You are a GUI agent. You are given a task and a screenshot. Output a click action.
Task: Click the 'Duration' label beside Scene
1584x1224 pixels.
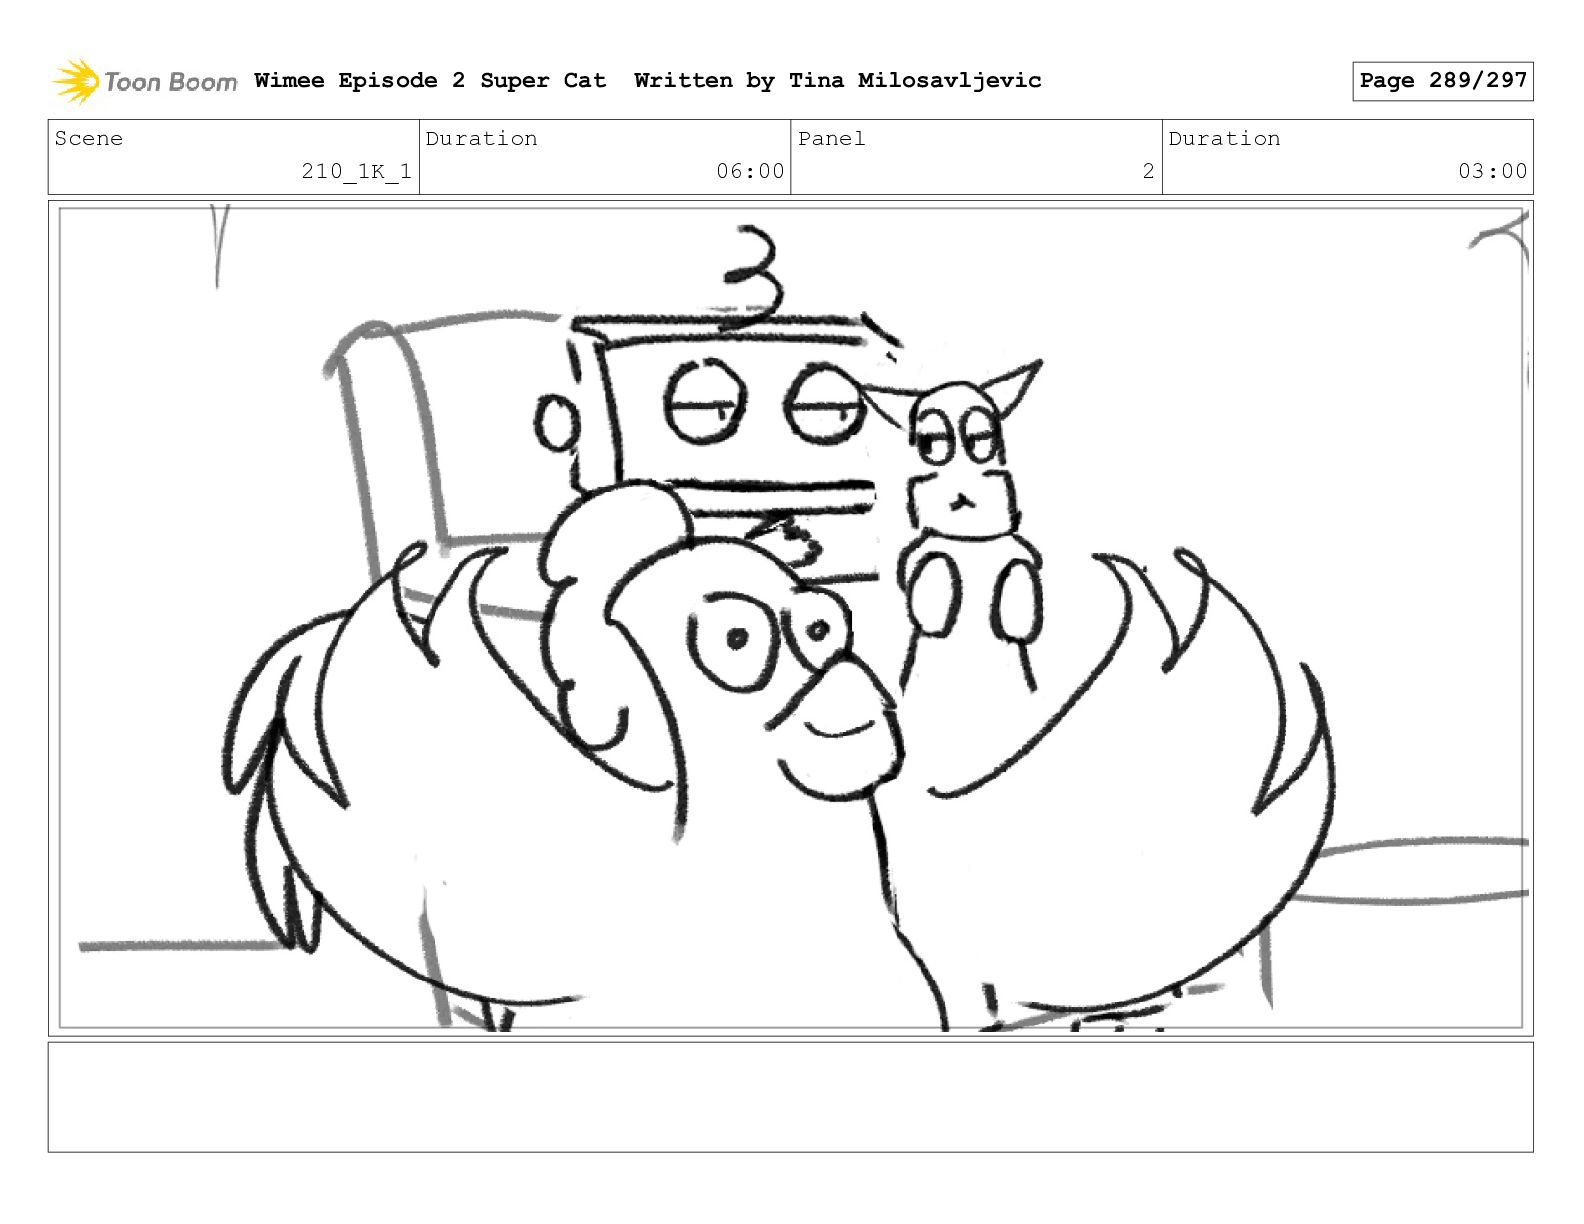[482, 139]
